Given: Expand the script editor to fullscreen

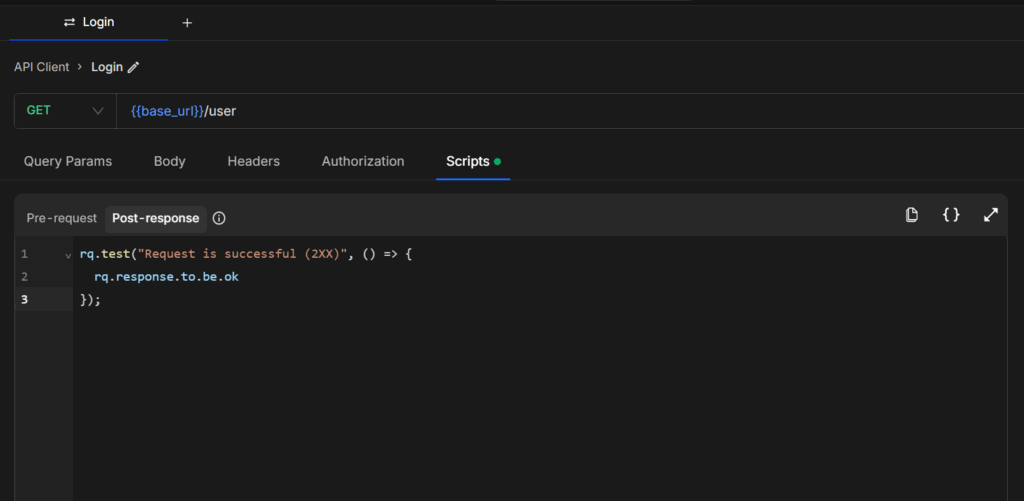Looking at the screenshot, I should [991, 215].
